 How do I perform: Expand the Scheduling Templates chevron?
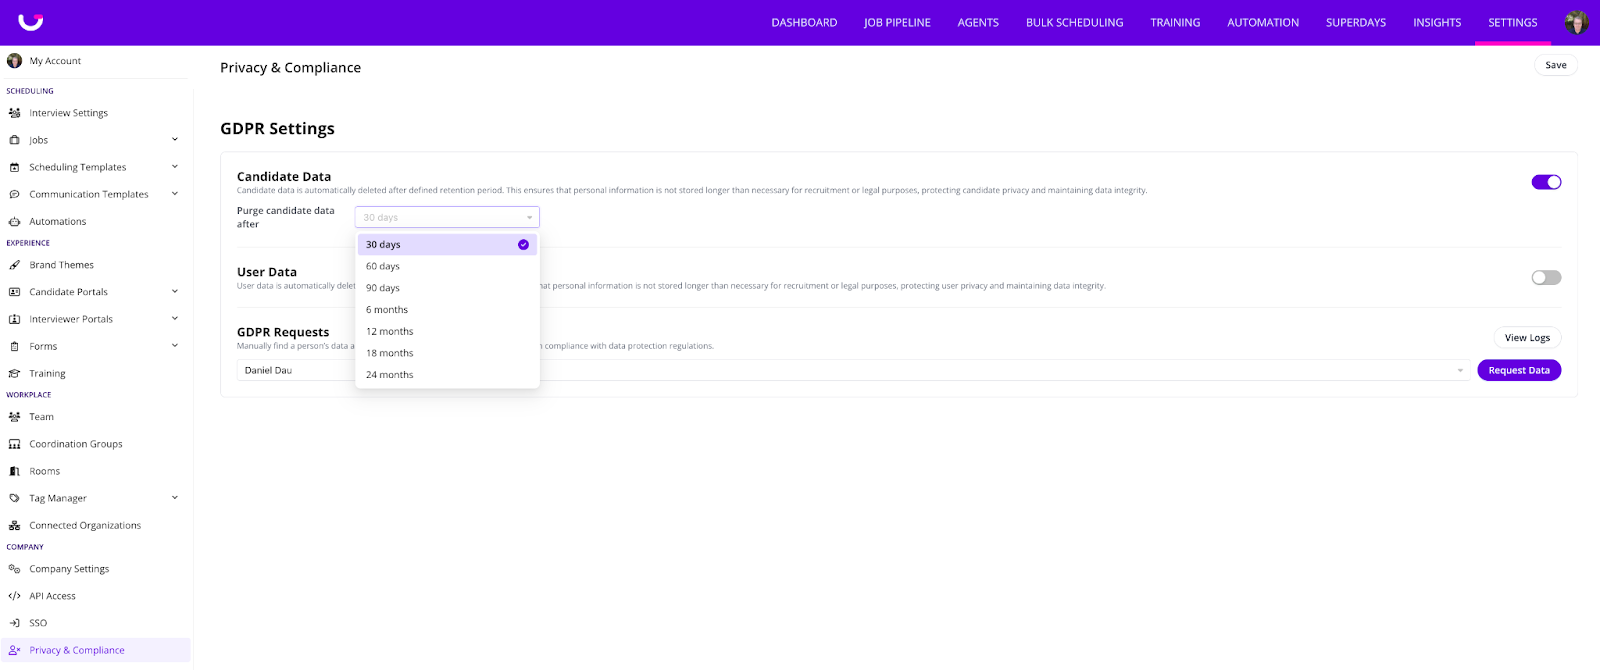[175, 167]
